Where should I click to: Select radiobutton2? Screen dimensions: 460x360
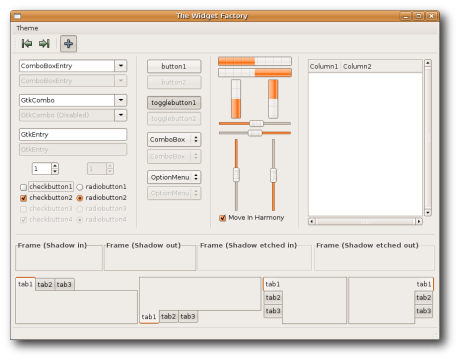point(80,198)
